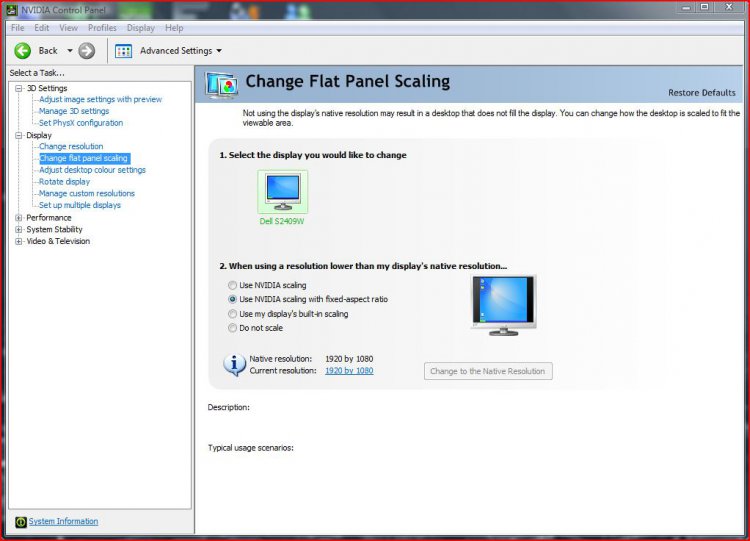
Task: Minimize the NVIDIA Control Panel window
Action: click(x=686, y=7)
